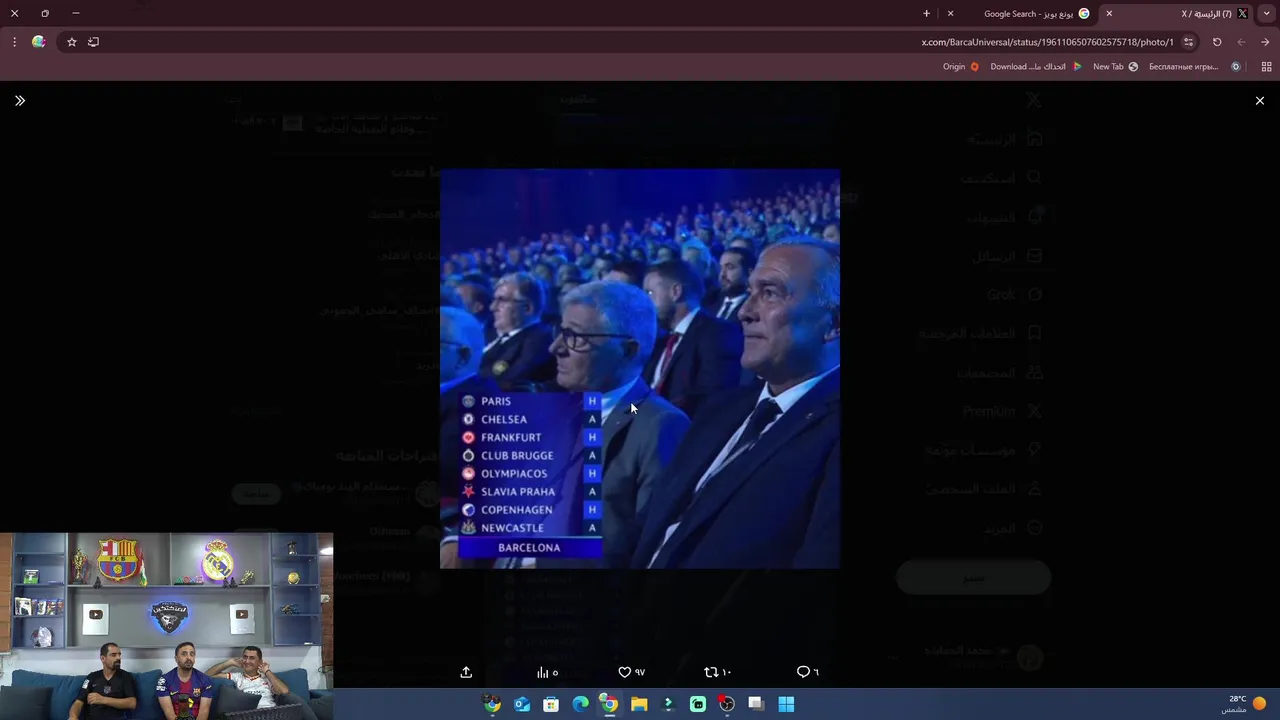Open the Chrome profile avatar

(38, 42)
